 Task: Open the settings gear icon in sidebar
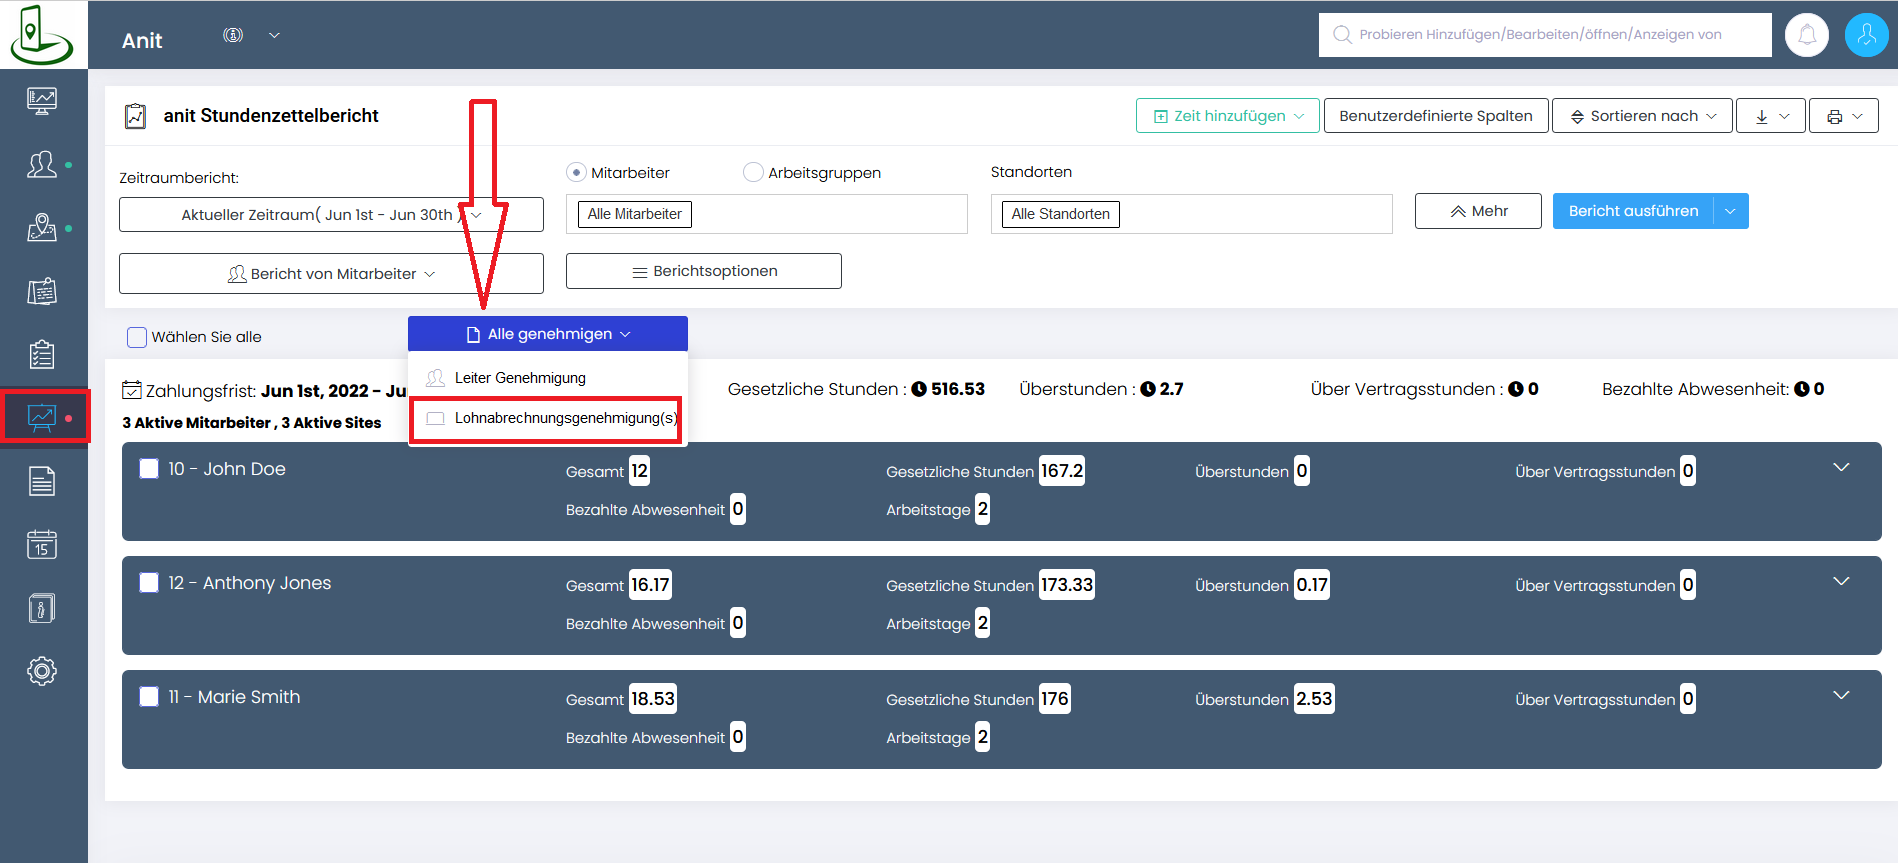pyautogui.click(x=42, y=671)
